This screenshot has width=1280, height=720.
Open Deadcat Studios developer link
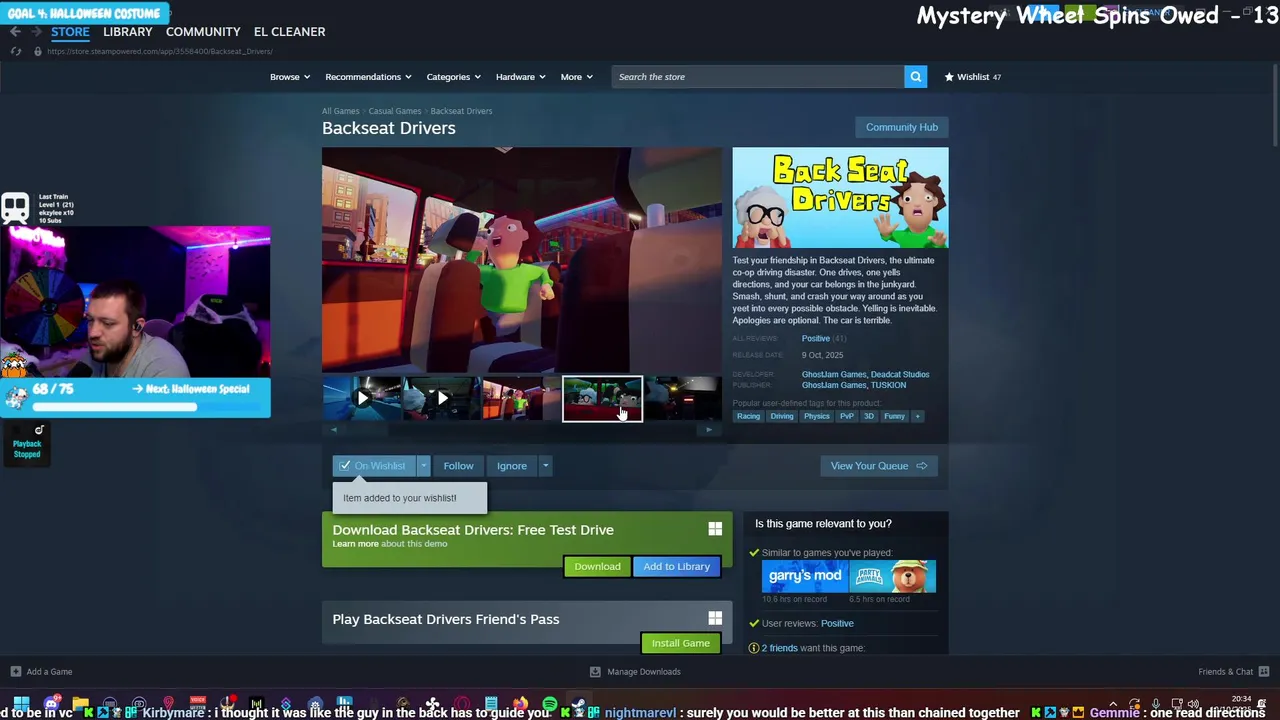click(x=899, y=375)
